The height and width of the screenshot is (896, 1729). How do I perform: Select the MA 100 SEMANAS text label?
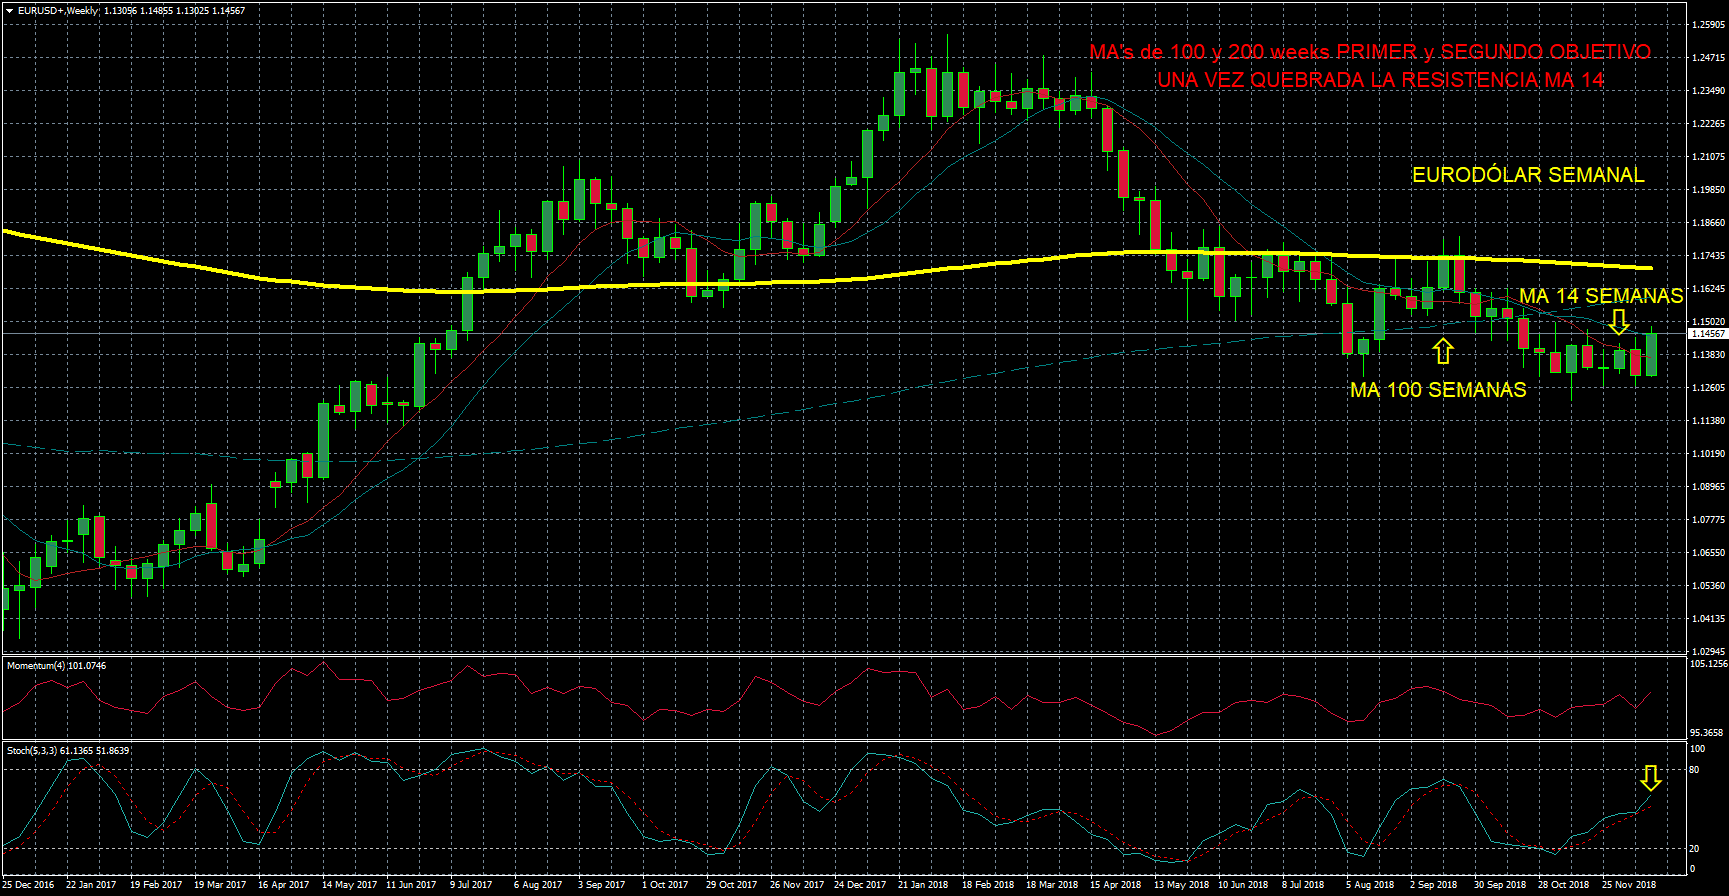(x=1437, y=390)
